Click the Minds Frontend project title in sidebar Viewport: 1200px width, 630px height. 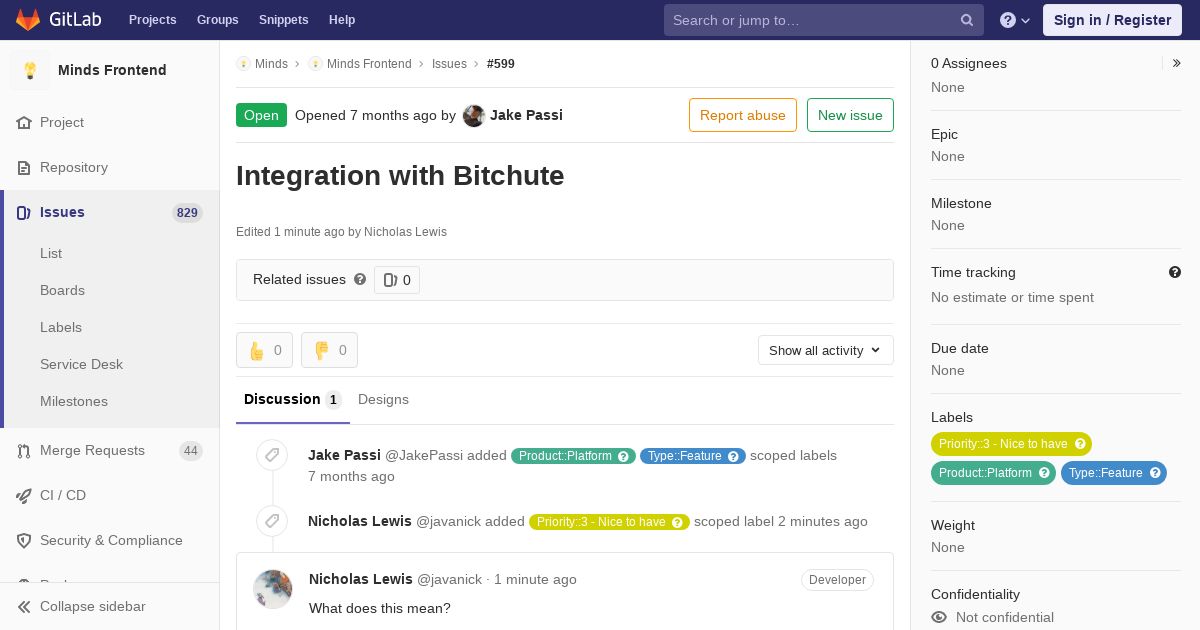112,70
